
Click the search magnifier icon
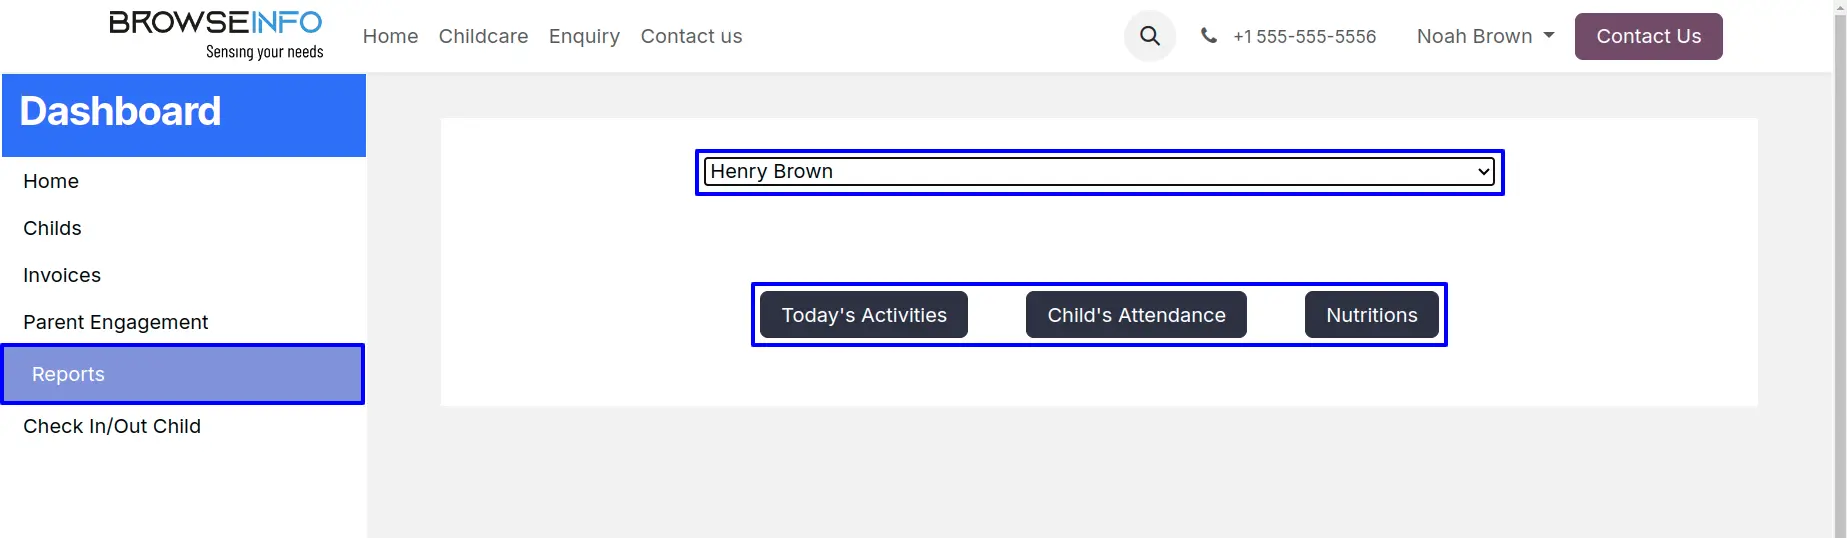pyautogui.click(x=1150, y=36)
